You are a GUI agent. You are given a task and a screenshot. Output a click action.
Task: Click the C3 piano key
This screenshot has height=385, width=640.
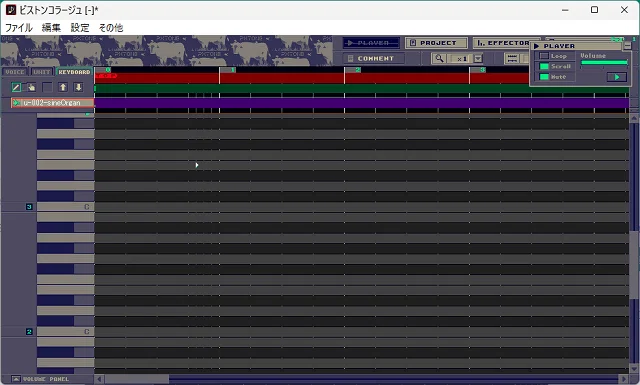[66, 207]
